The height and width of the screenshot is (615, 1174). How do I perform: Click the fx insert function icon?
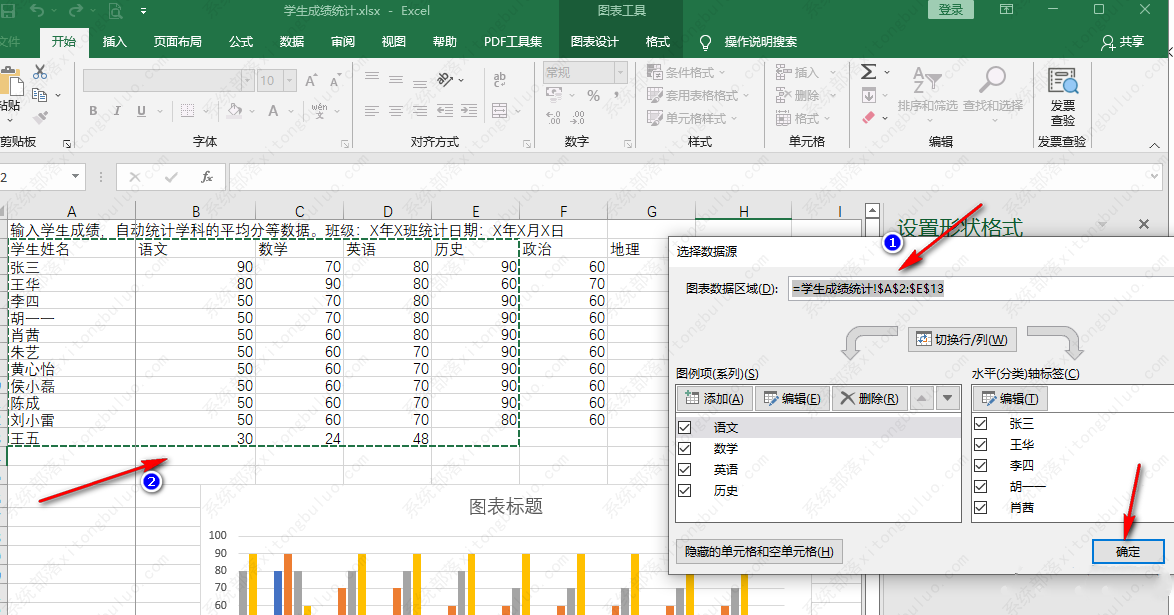pos(207,177)
